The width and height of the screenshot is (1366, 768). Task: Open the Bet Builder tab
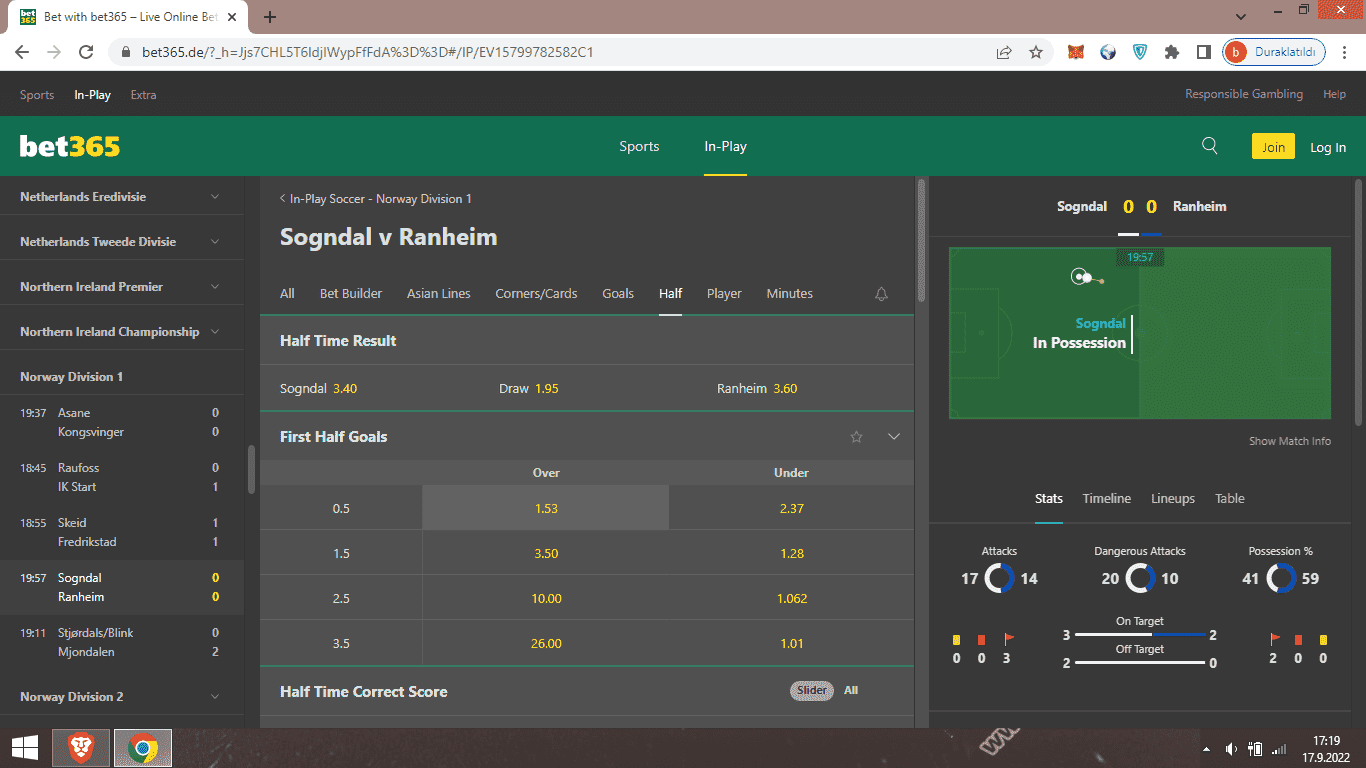[x=351, y=294]
